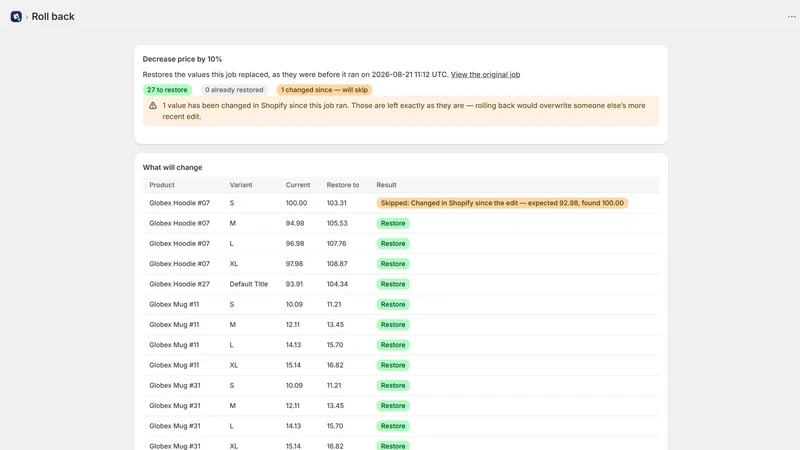Click the warning triangle icon in the banner
The width and height of the screenshot is (800, 450).
click(153, 106)
